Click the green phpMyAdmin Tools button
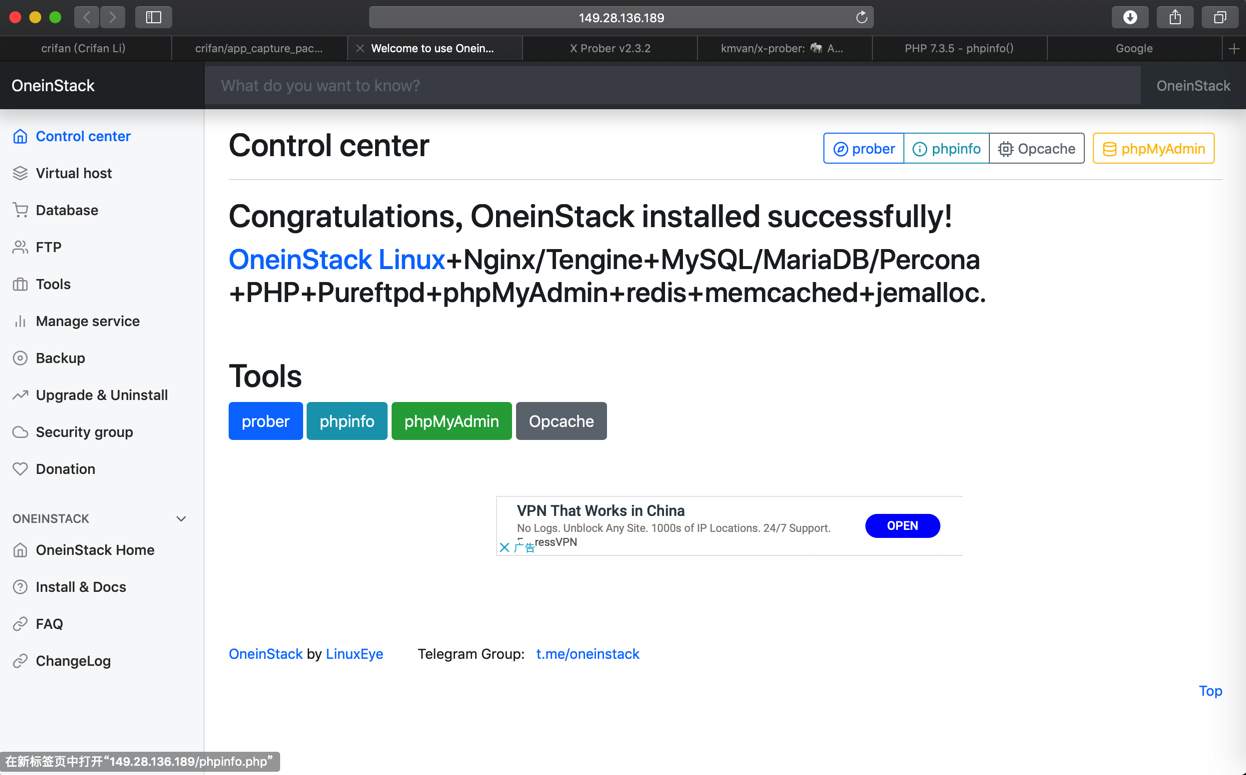1246x775 pixels. coord(451,421)
